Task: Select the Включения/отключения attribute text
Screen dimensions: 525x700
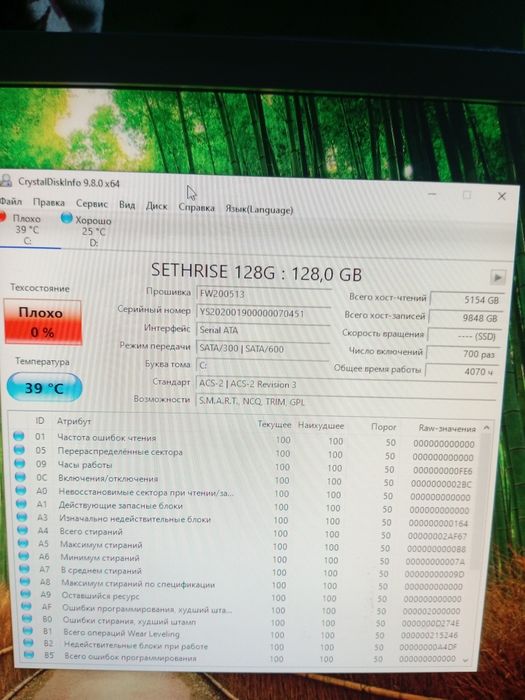Action: click(x=108, y=478)
